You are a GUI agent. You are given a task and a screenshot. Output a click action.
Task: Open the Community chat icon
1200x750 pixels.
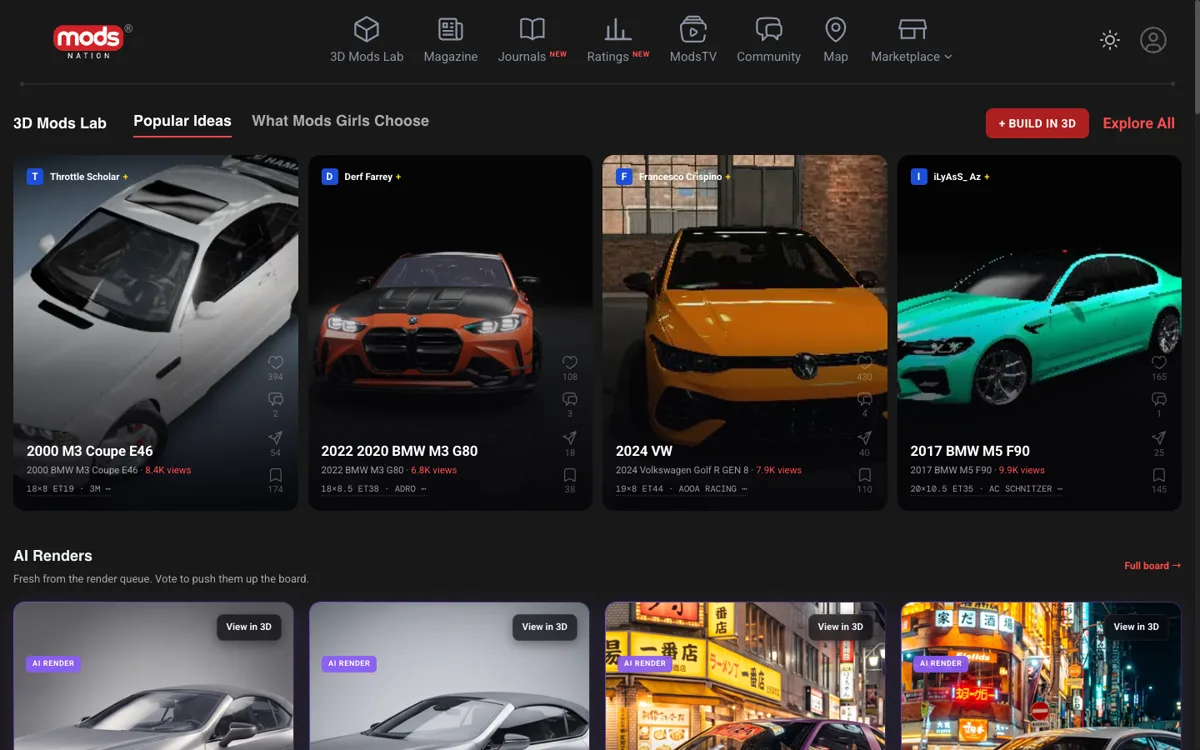coord(768,29)
